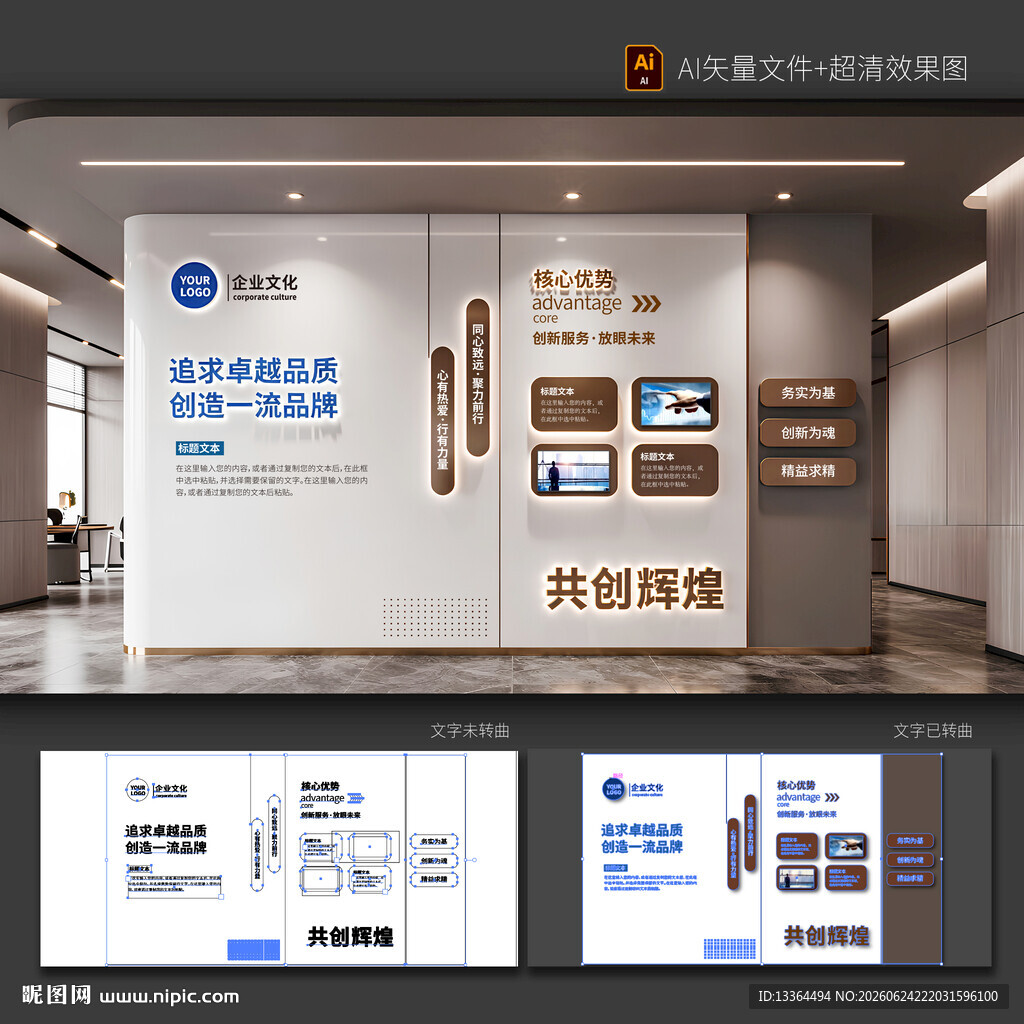
Task: Open the person silhouette photo thumbnail
Action: point(574,470)
